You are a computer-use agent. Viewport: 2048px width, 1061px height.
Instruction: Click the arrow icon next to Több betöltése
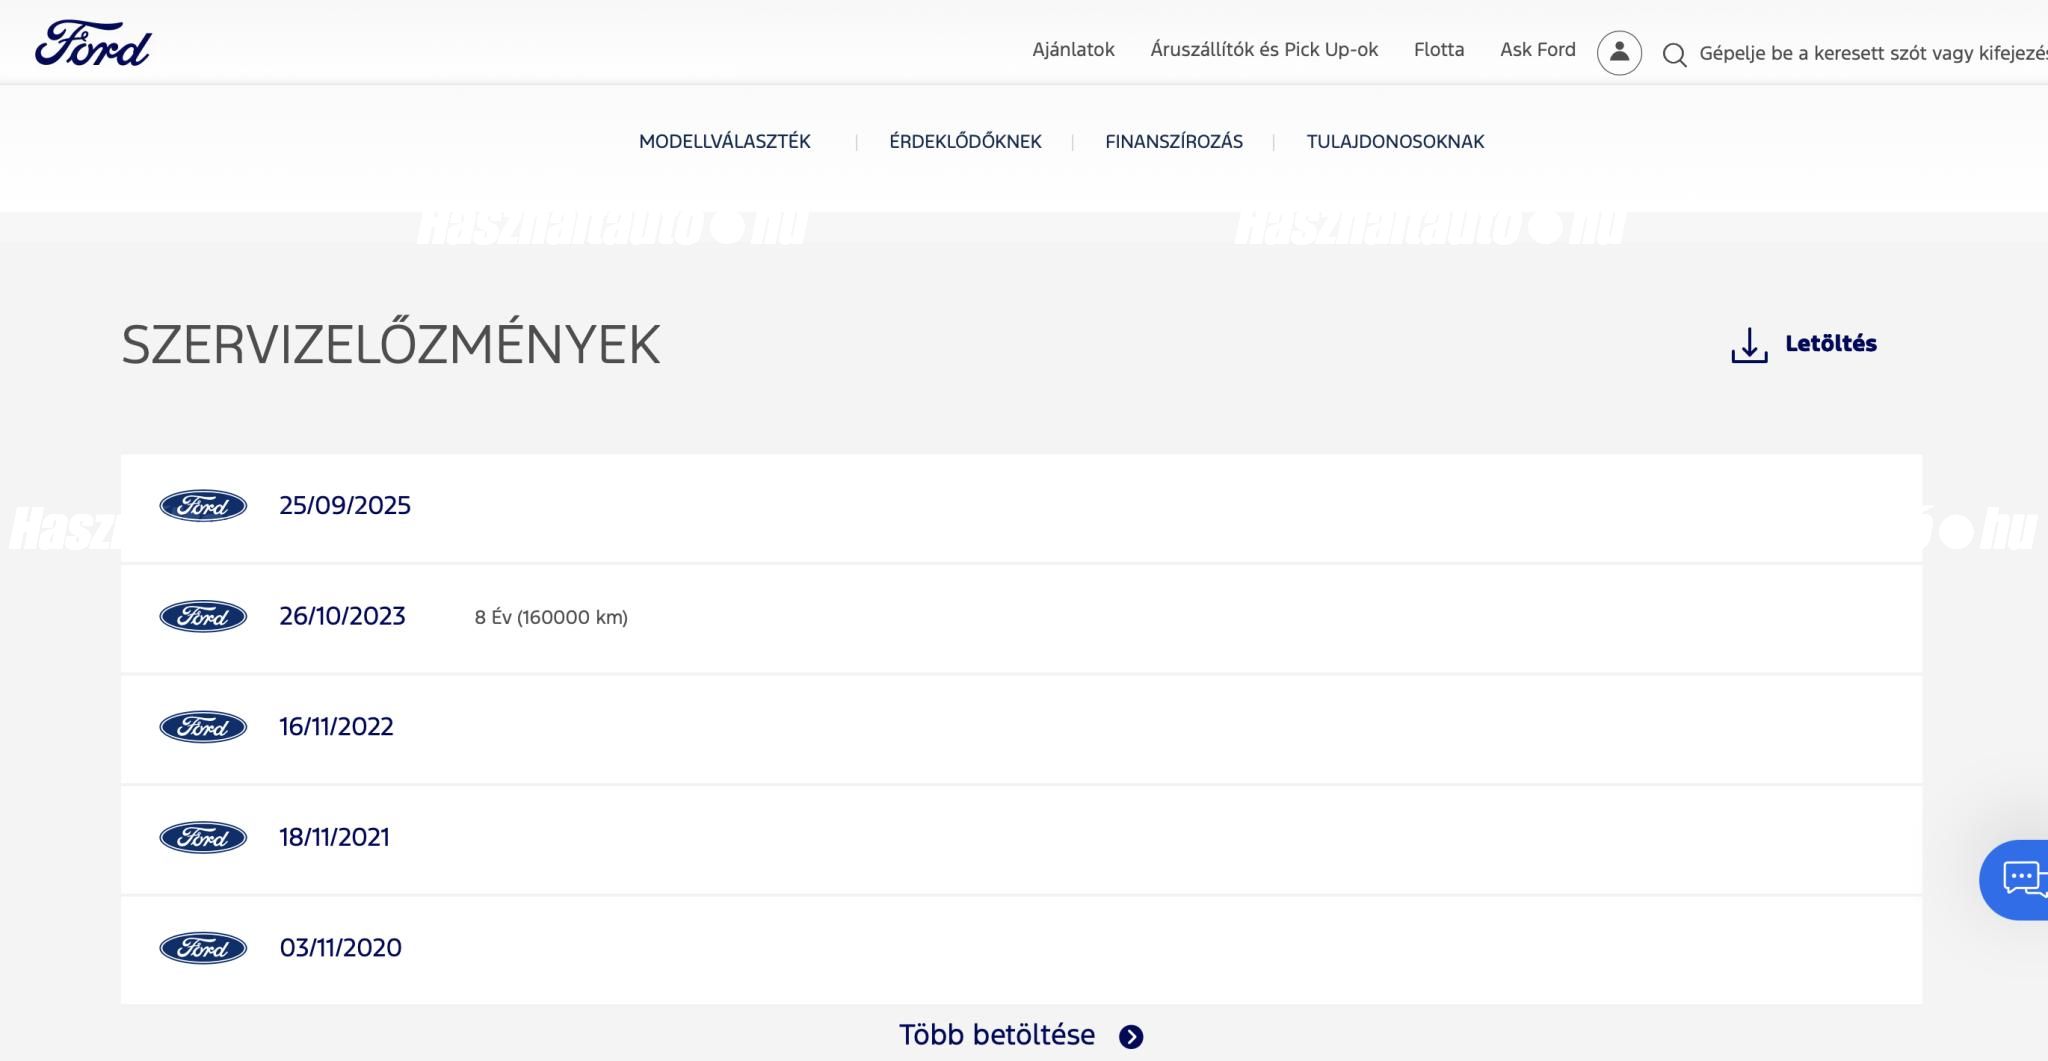(x=1131, y=1037)
